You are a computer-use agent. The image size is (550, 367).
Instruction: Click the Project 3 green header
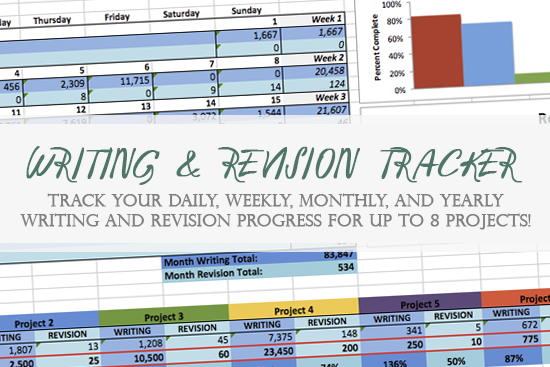click(164, 316)
